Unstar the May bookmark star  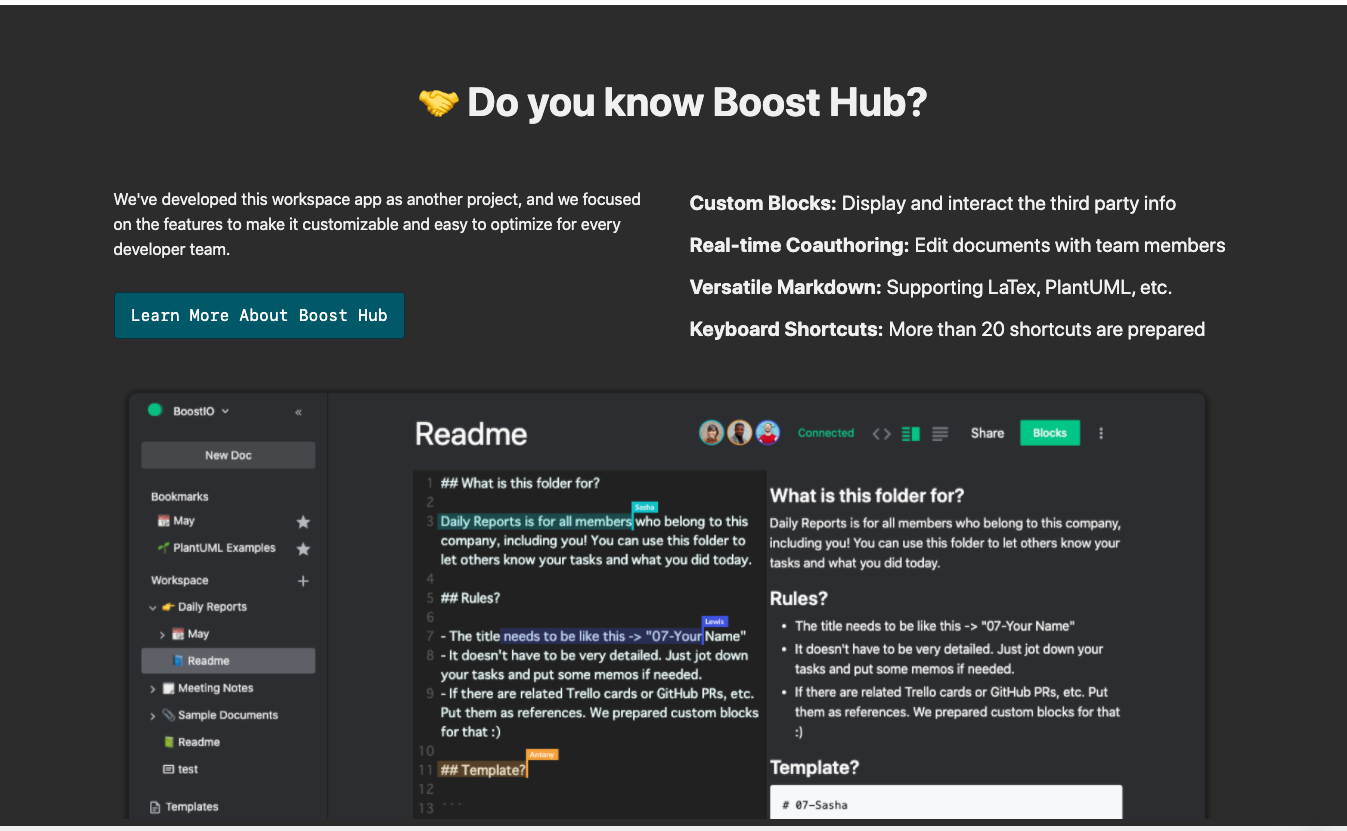point(303,522)
